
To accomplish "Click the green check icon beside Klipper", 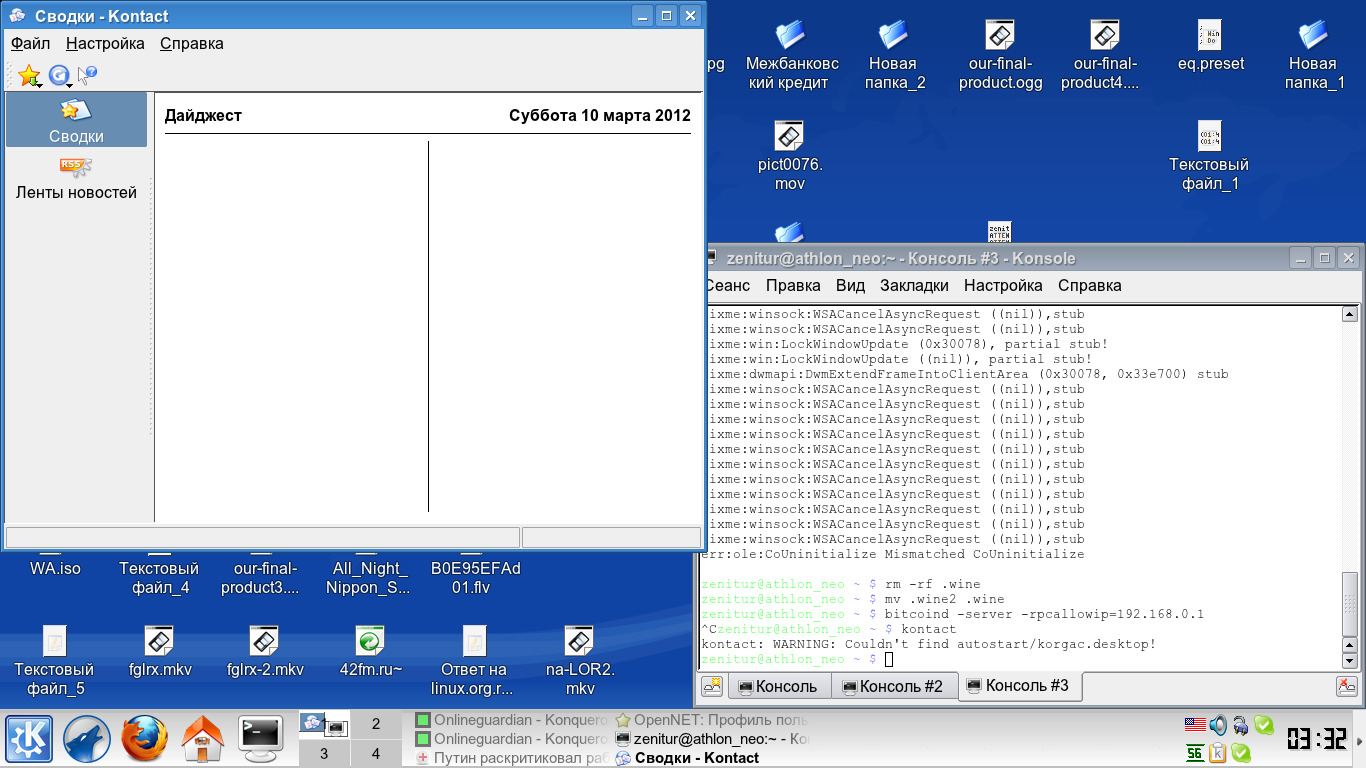I will coord(1241,753).
